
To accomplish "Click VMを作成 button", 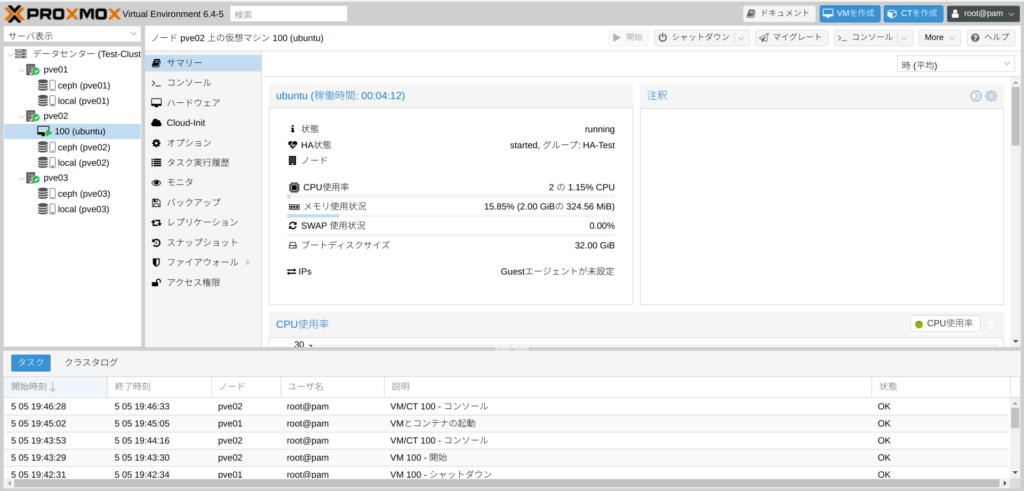I will pyautogui.click(x=849, y=13).
